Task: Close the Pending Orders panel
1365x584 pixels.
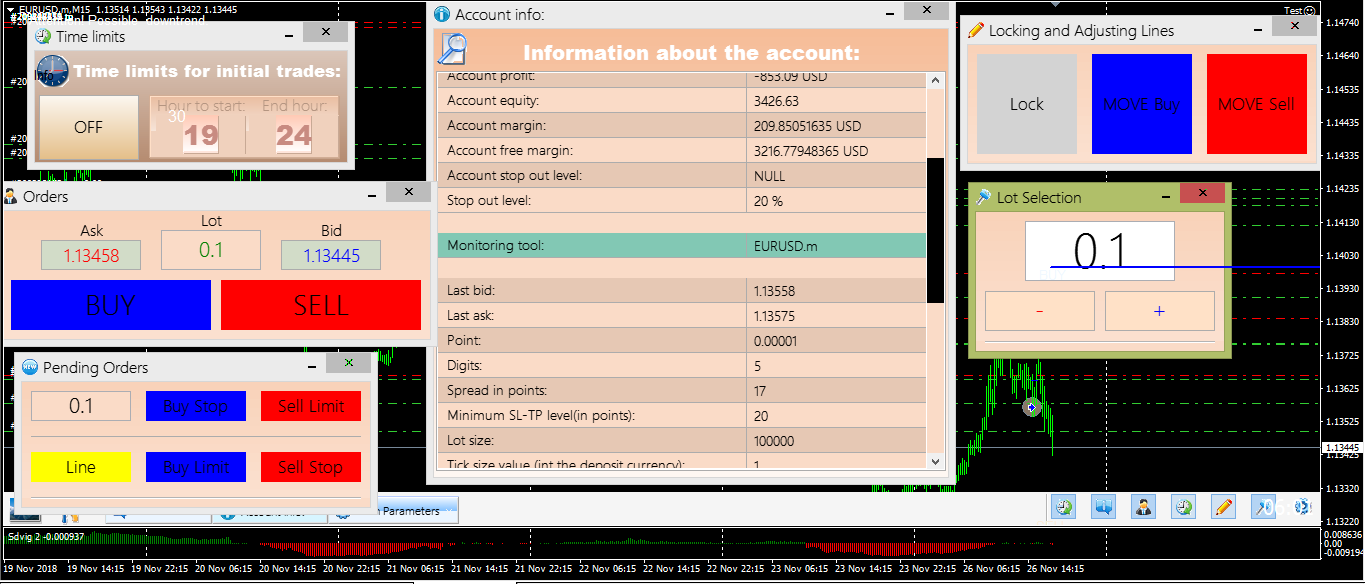Action: (348, 363)
